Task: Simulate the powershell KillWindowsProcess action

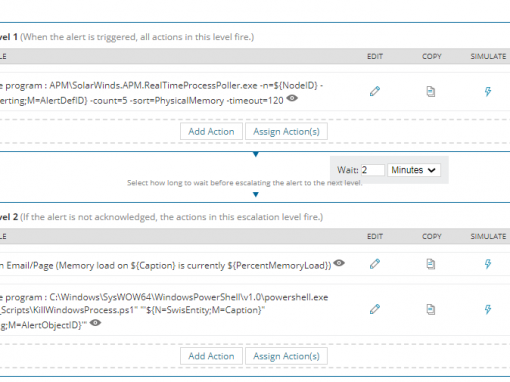Action: point(488,309)
